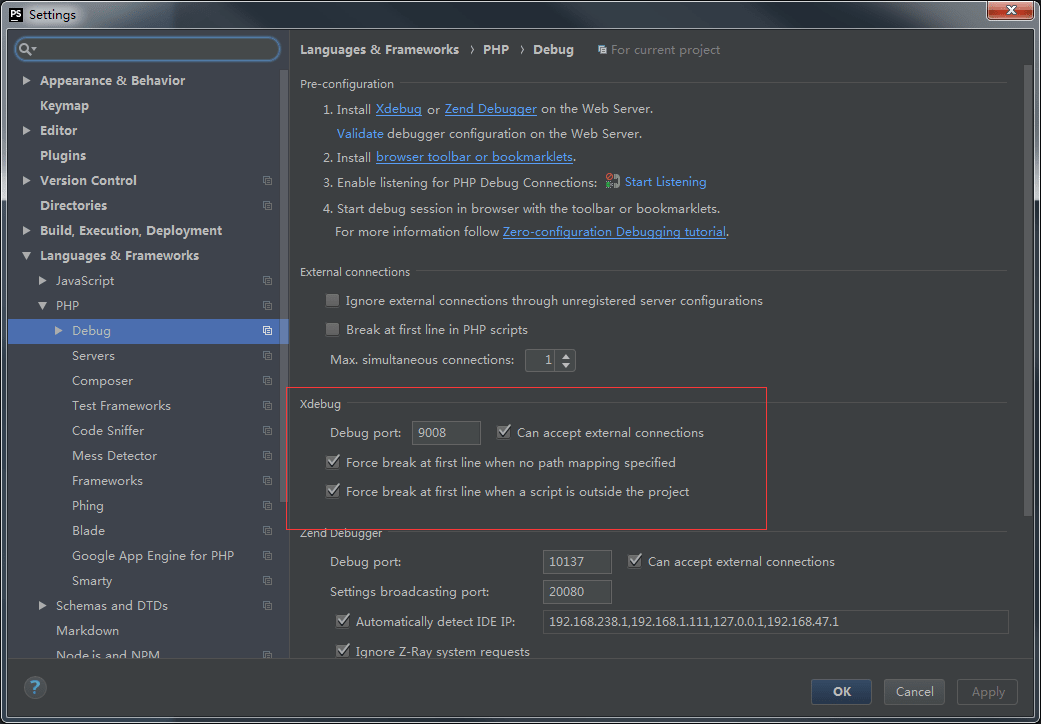Click the help question mark icon
This screenshot has width=1041, height=724.
click(35, 687)
